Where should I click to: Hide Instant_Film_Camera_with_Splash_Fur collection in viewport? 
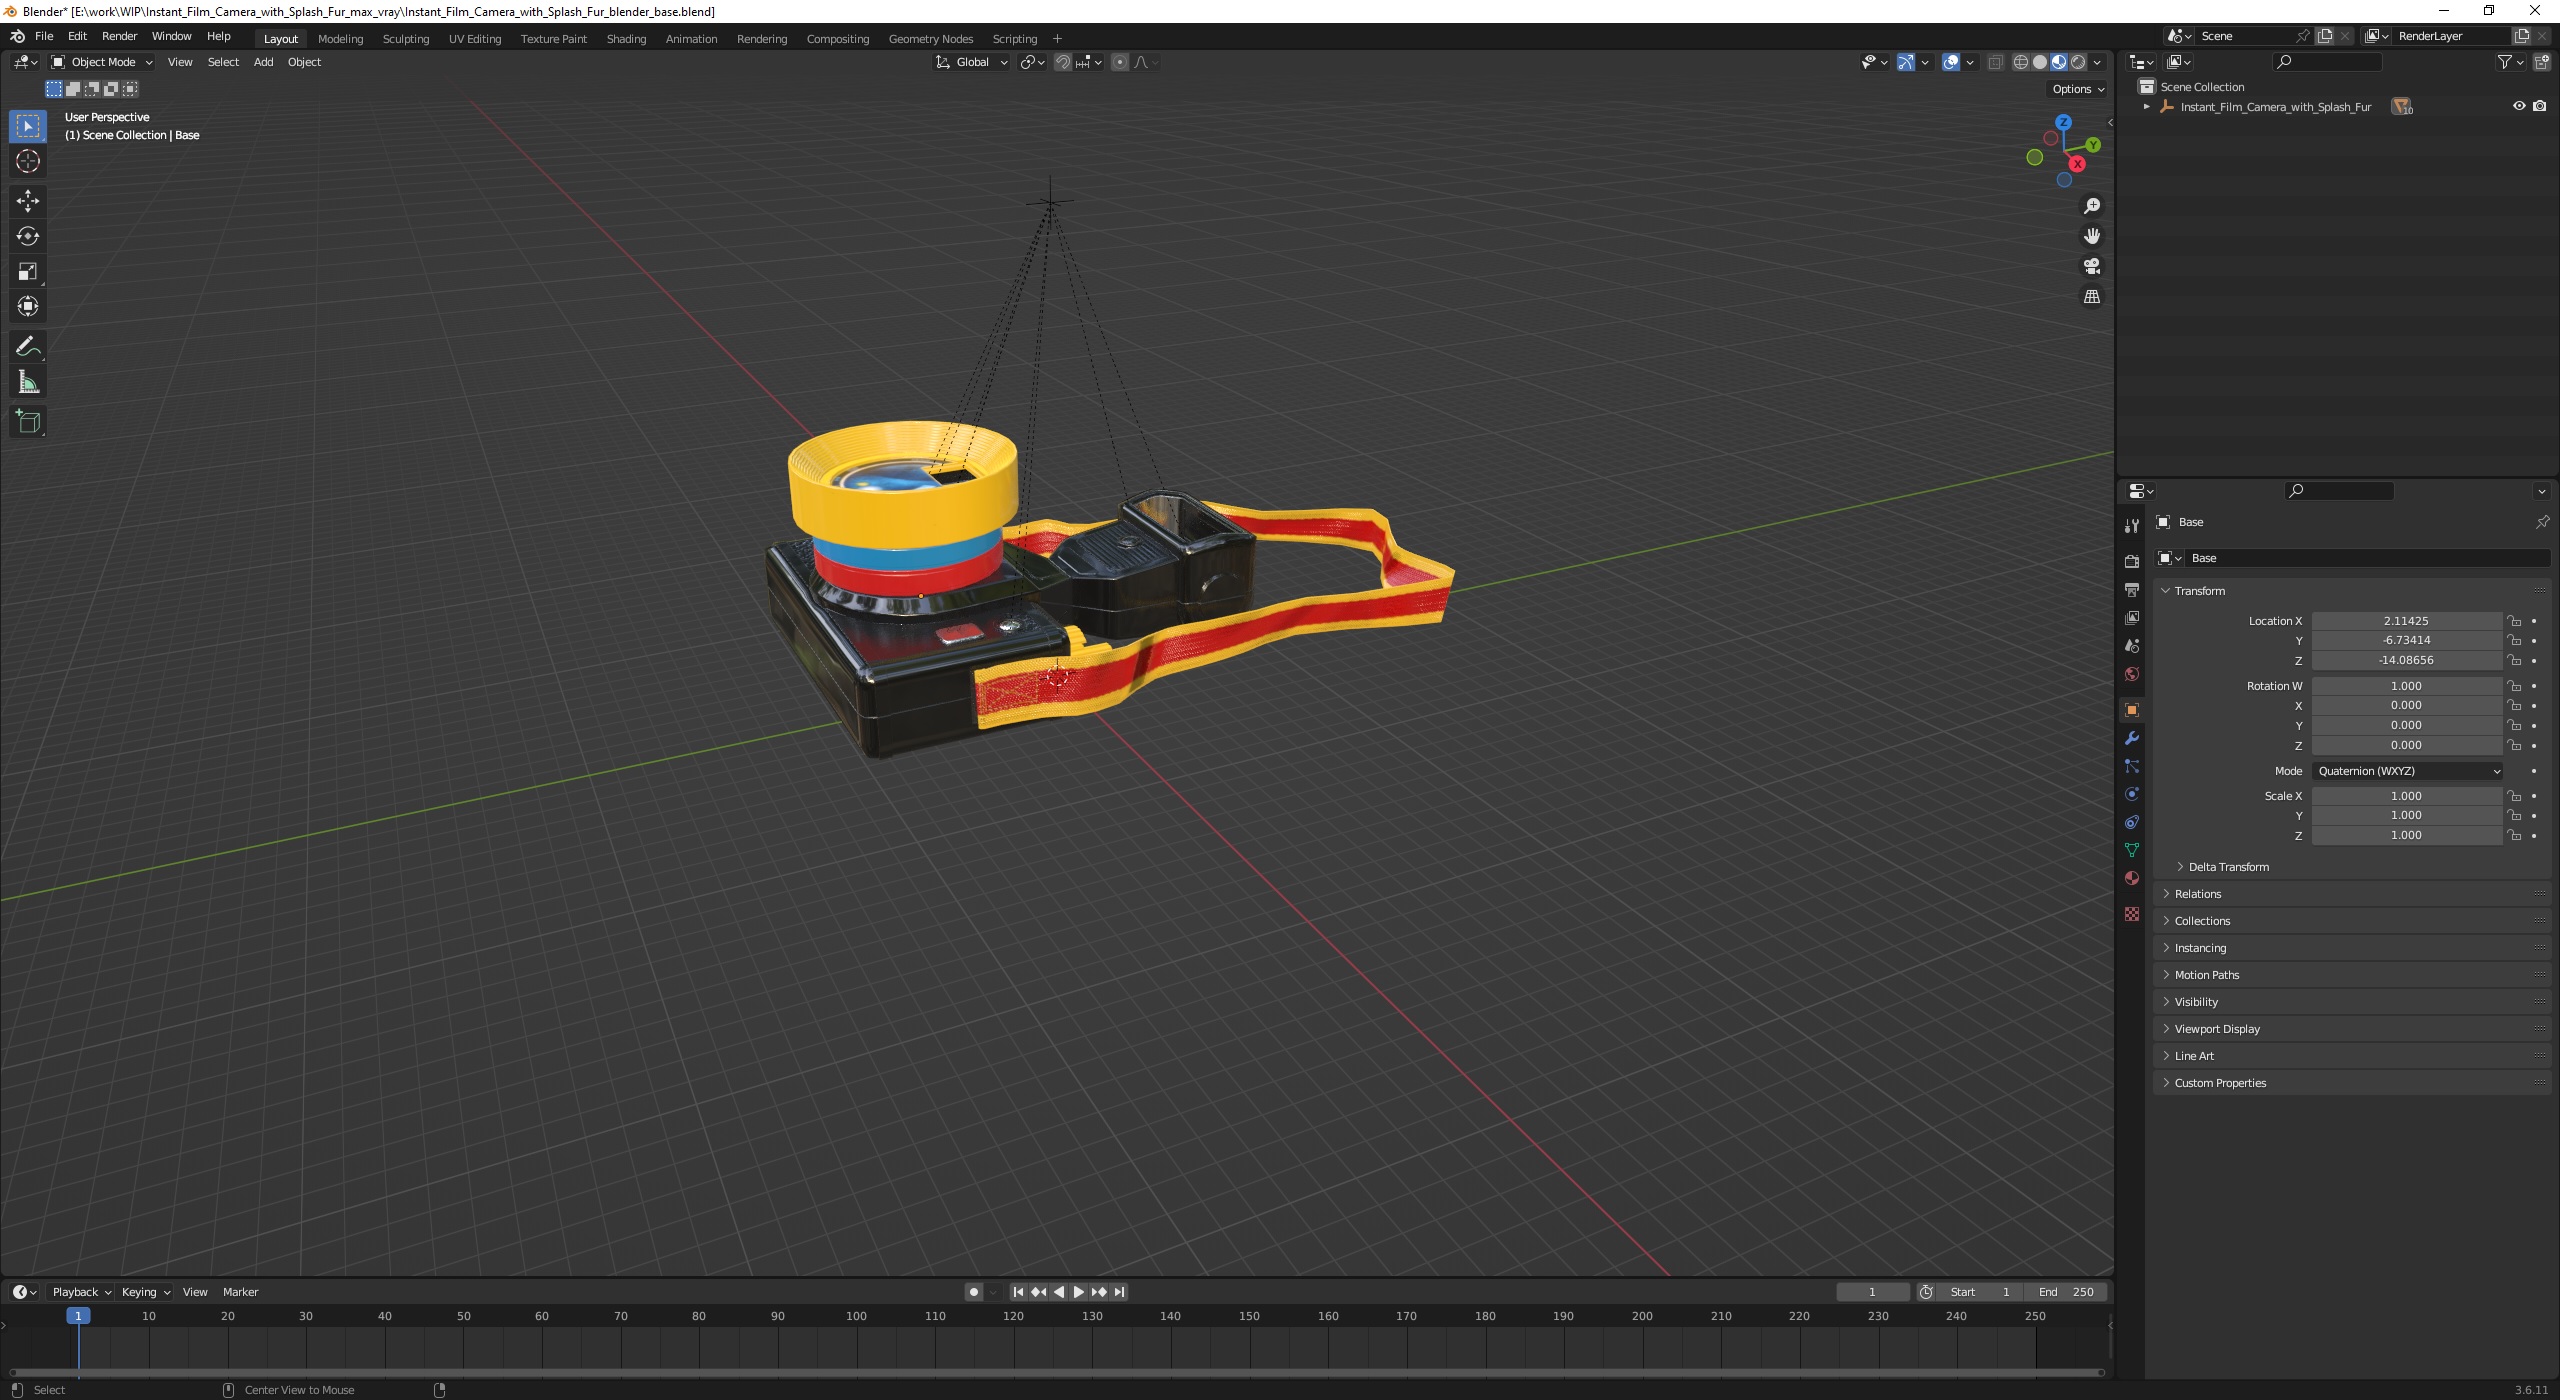[2519, 106]
